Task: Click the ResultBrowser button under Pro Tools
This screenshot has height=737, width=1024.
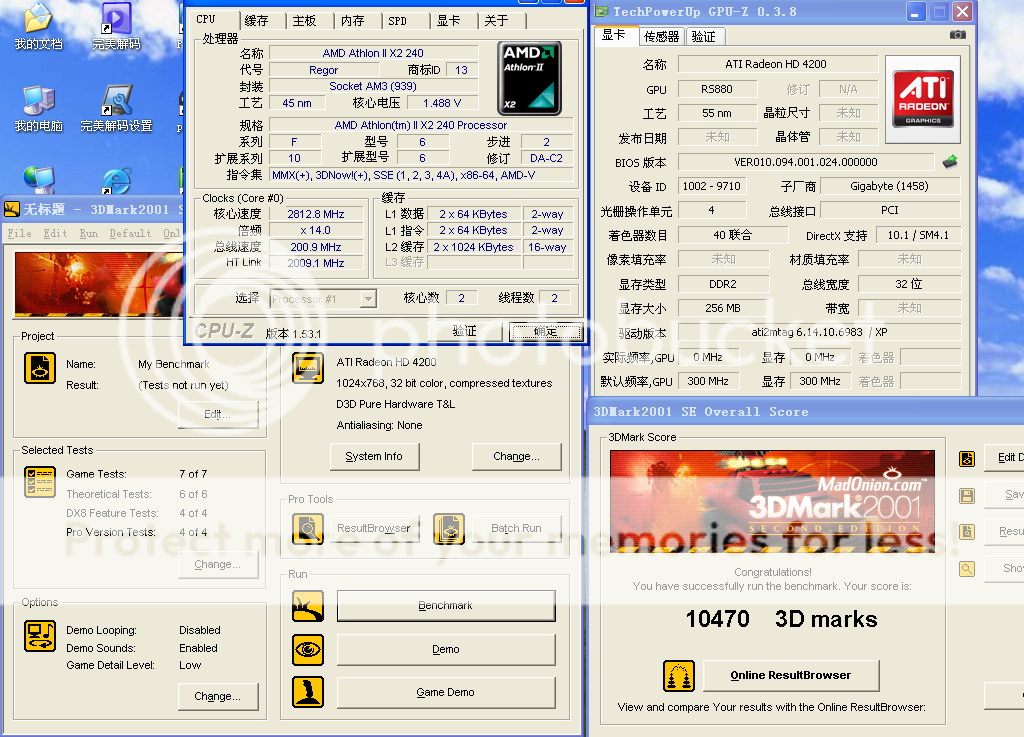Action: [374, 528]
